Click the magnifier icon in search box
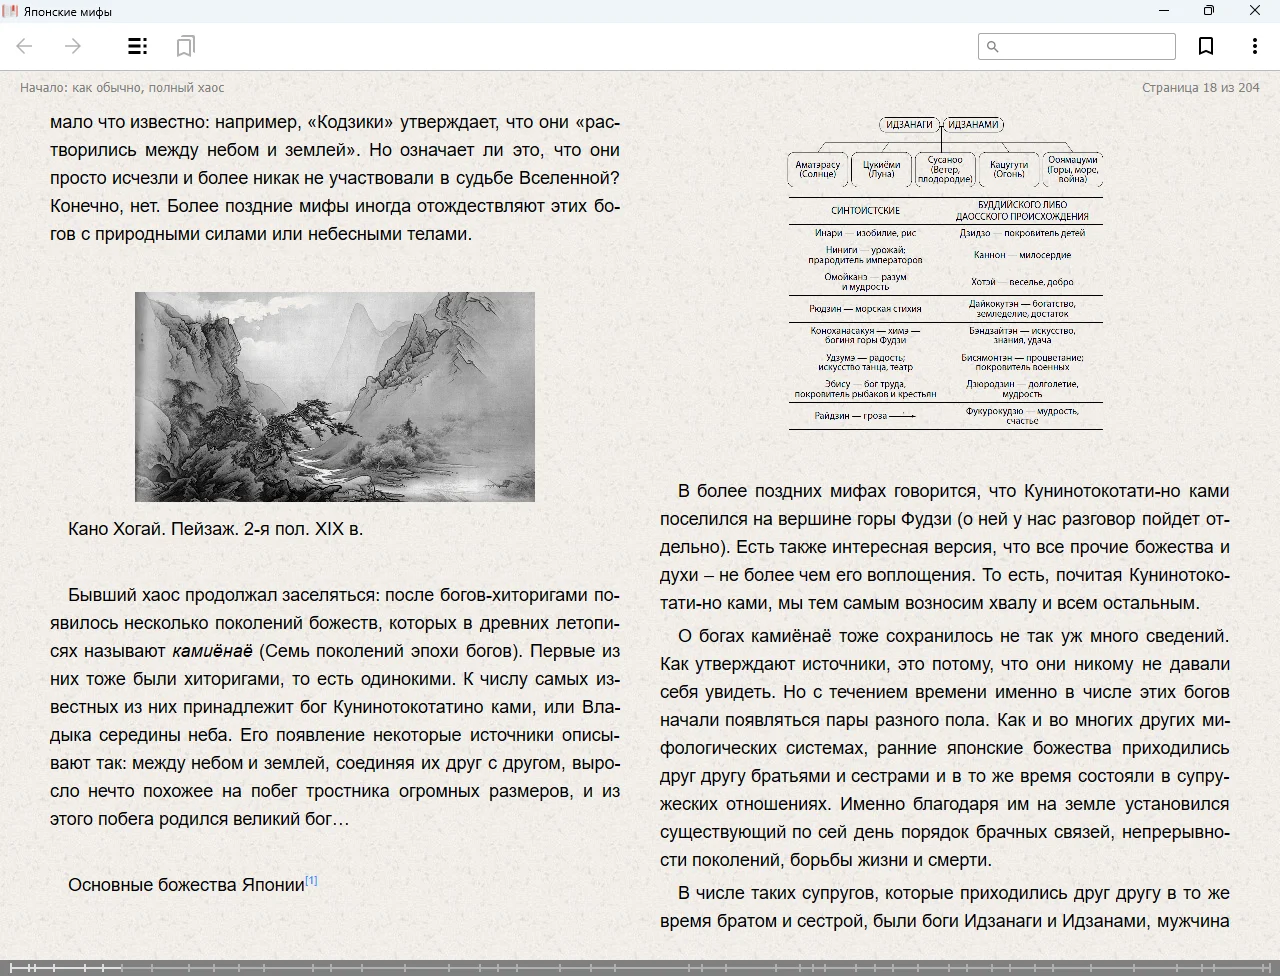 [993, 46]
